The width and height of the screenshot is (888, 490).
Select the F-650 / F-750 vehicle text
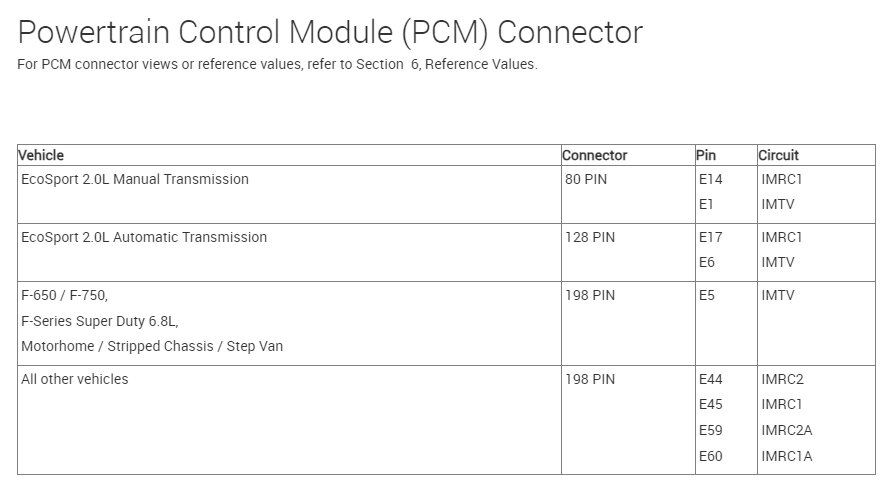[x=64, y=296]
